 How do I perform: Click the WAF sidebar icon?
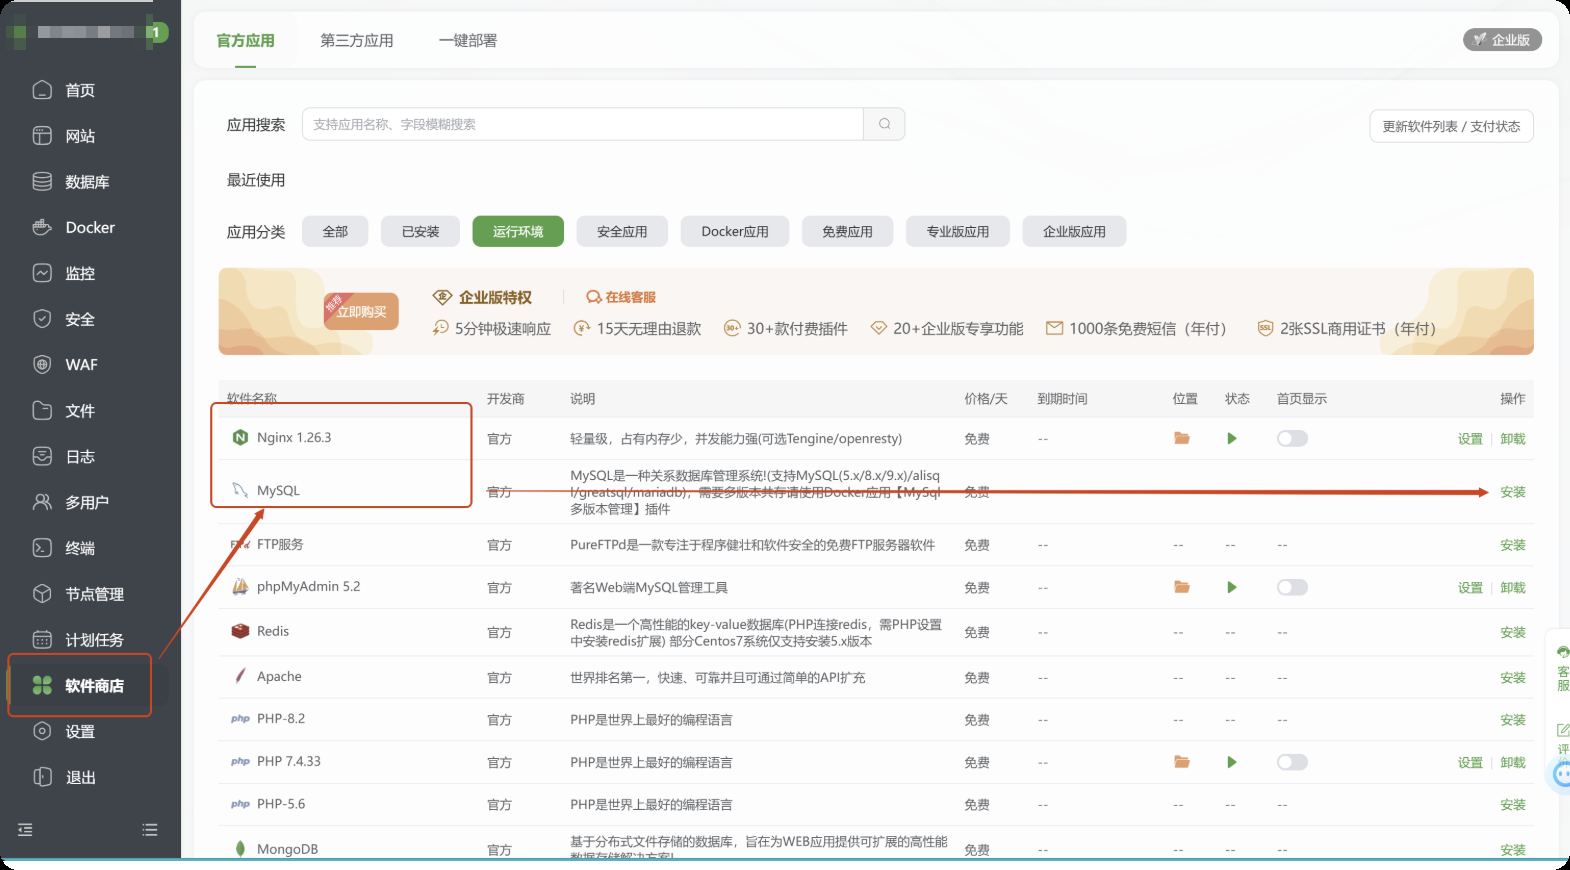pyautogui.click(x=42, y=365)
